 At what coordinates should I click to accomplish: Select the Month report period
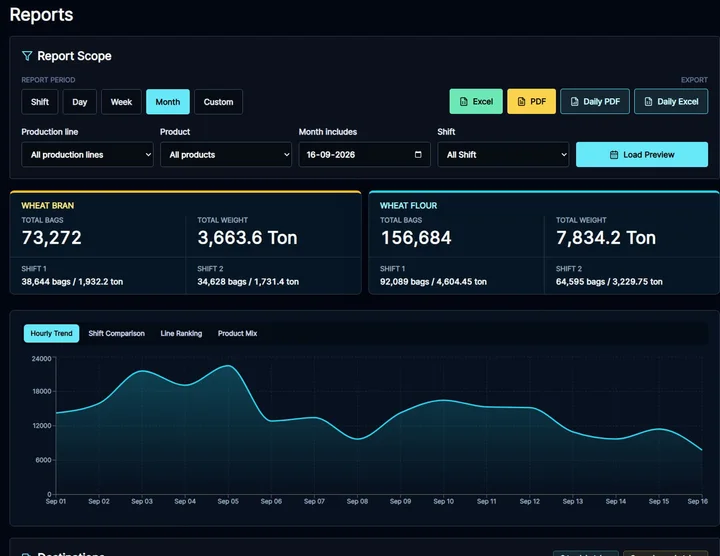tap(168, 102)
